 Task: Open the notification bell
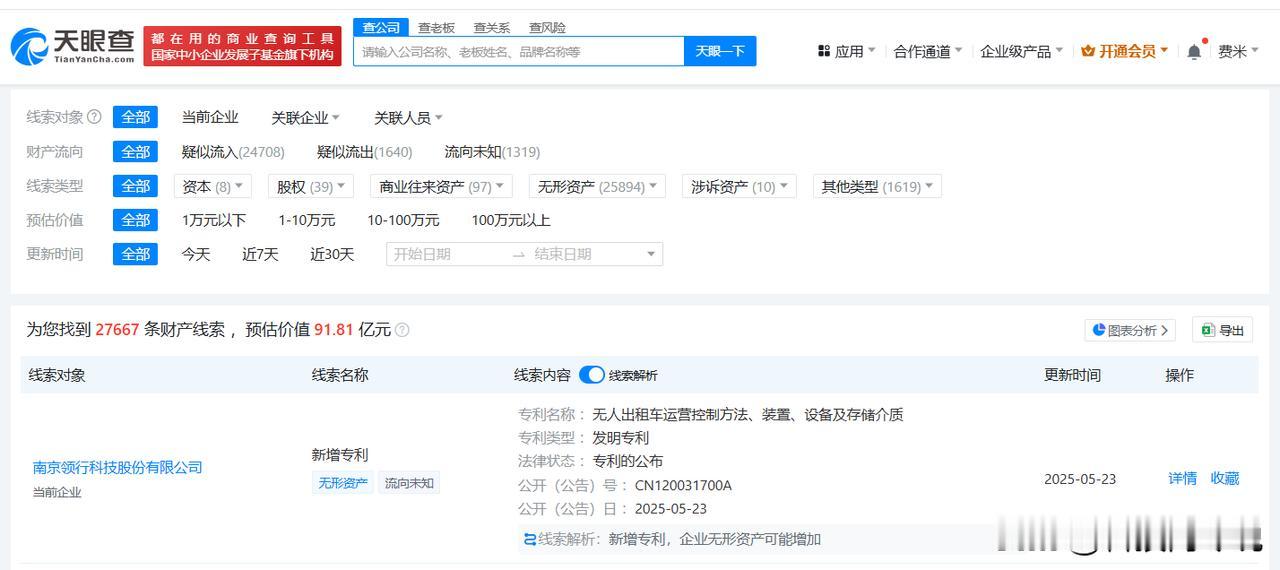1194,52
